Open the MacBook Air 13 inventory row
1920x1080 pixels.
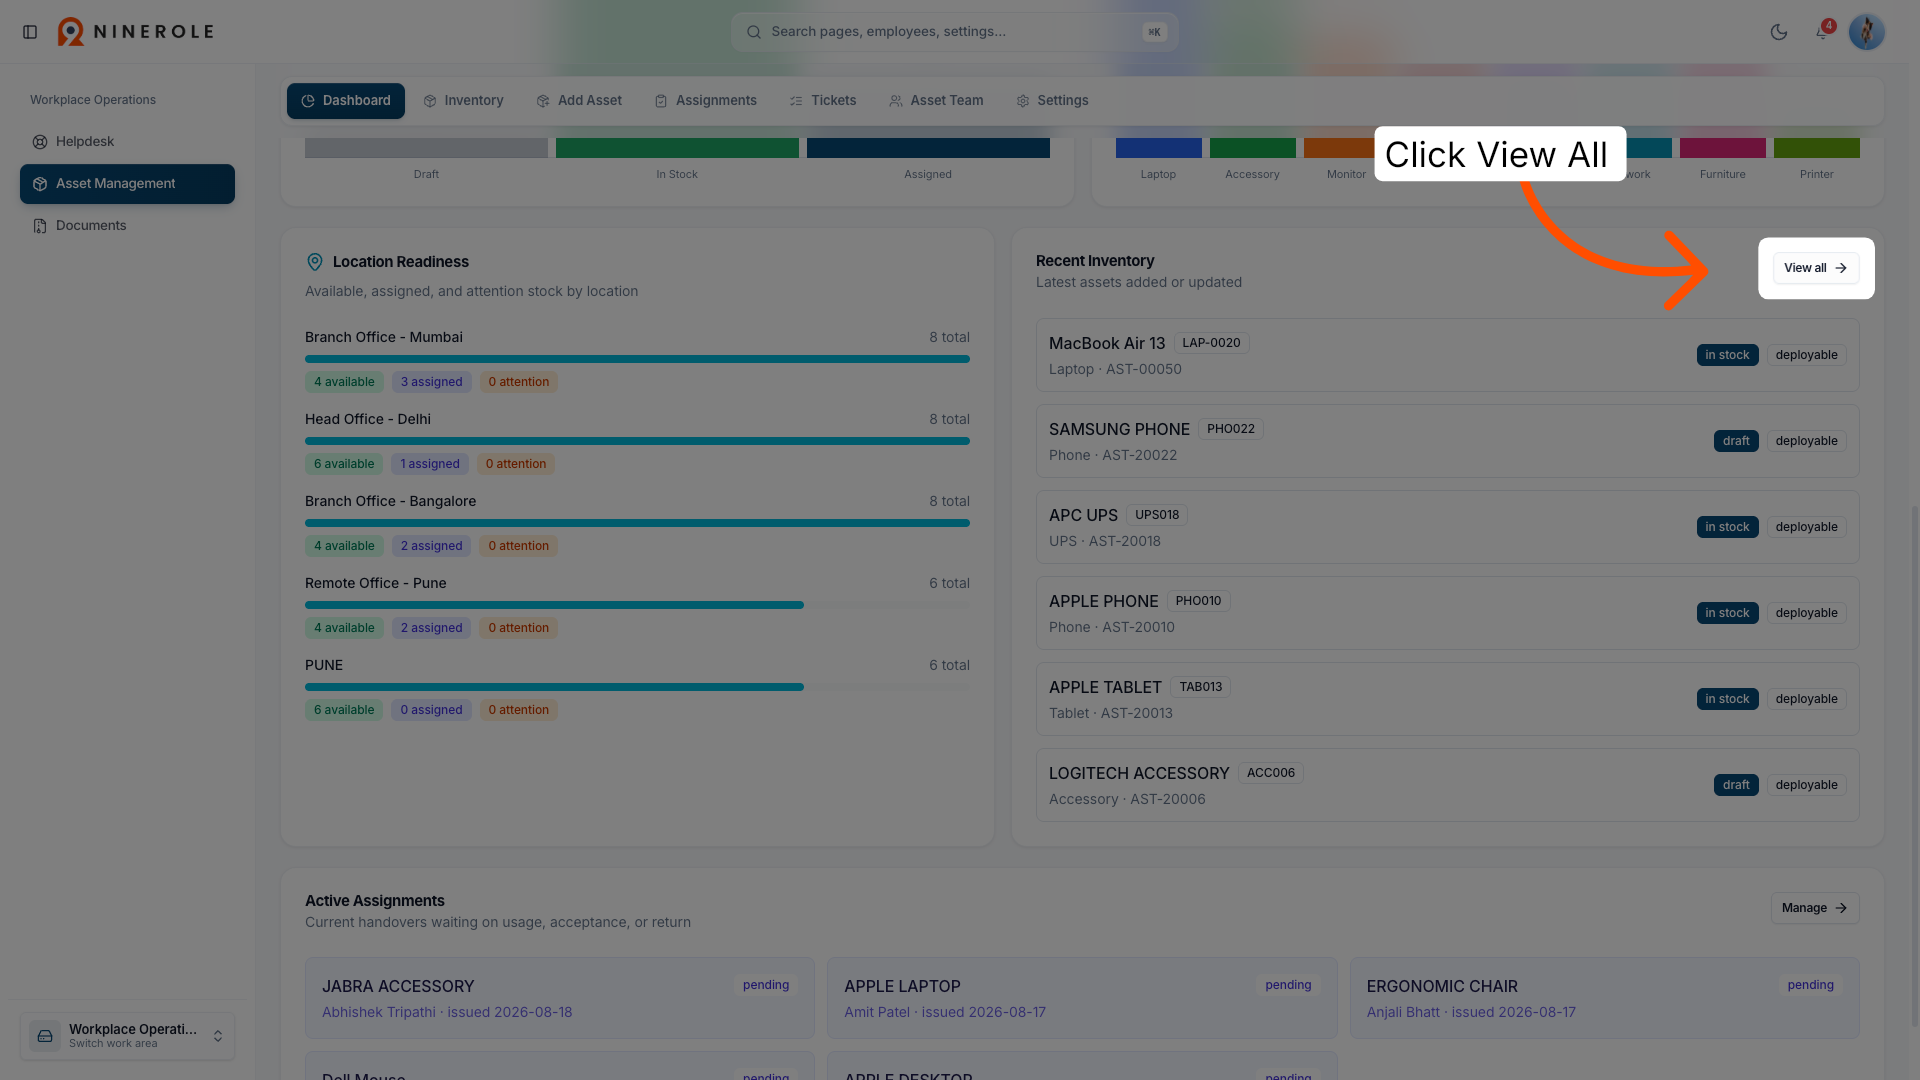[x=1447, y=356]
